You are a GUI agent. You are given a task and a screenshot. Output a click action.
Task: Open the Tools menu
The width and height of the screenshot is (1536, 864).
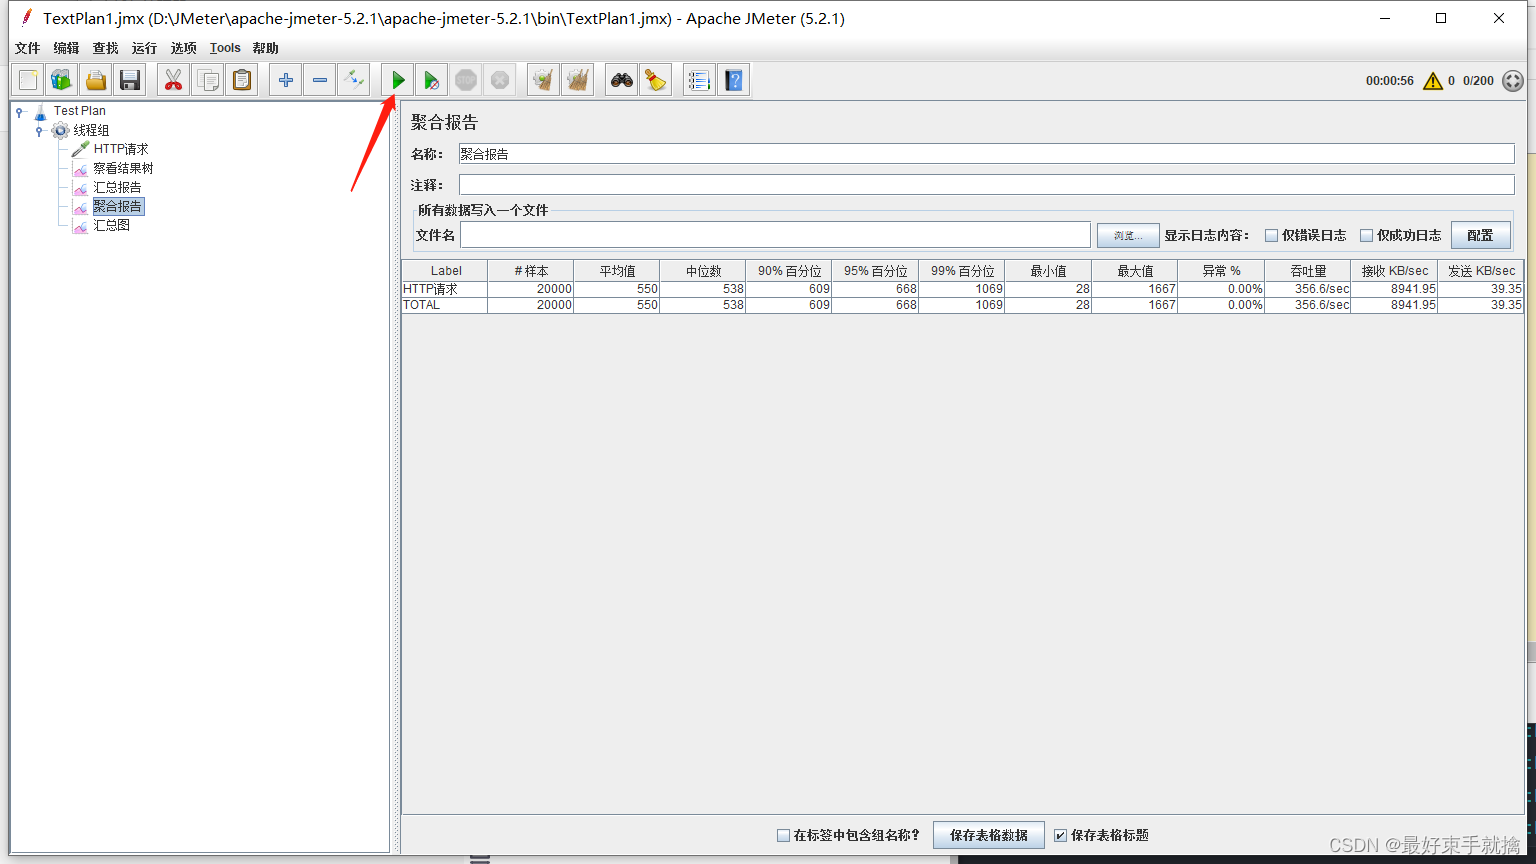[x=225, y=48]
